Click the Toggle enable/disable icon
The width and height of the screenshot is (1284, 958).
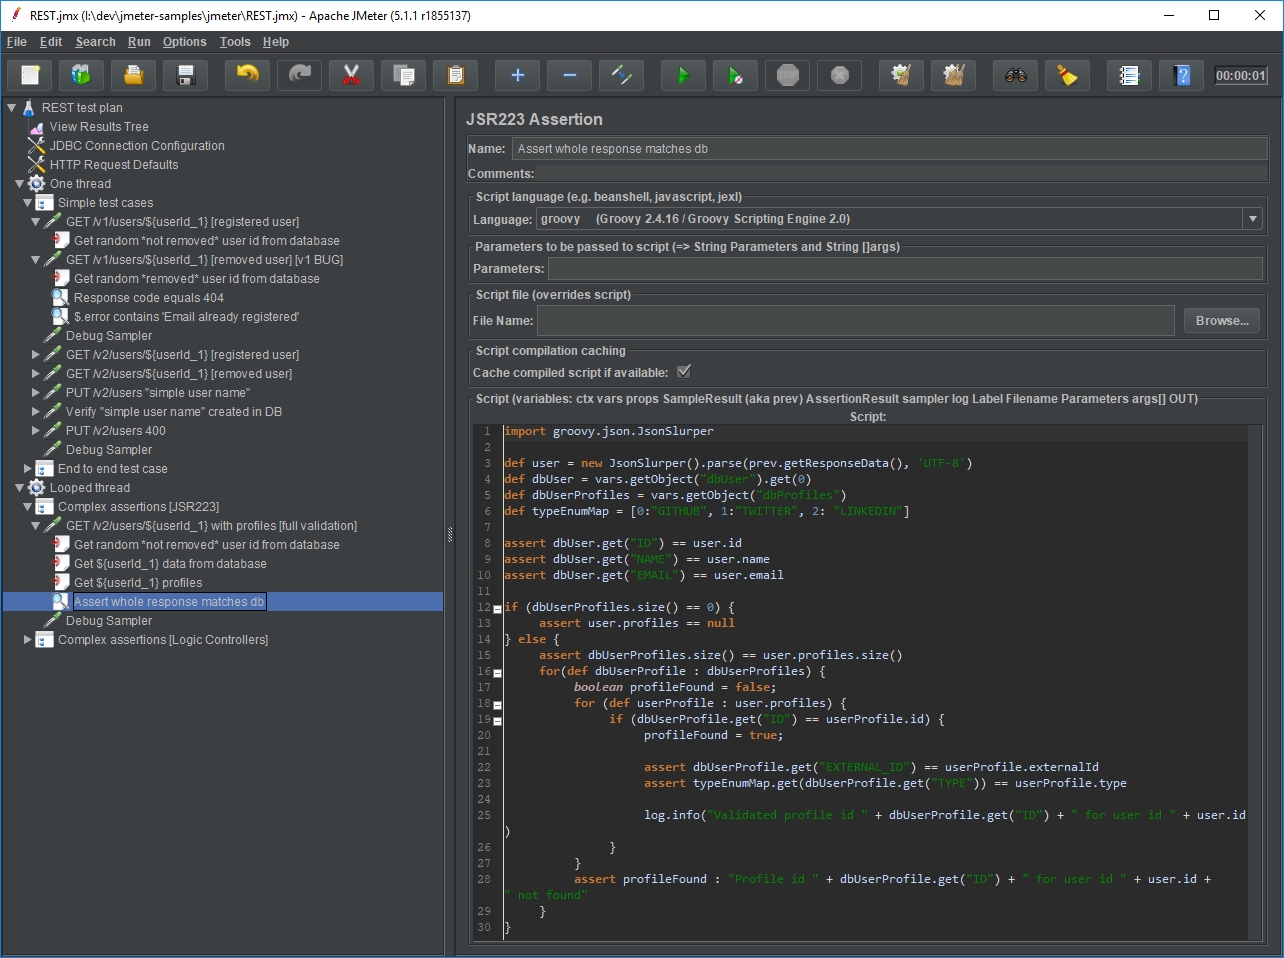click(x=622, y=75)
